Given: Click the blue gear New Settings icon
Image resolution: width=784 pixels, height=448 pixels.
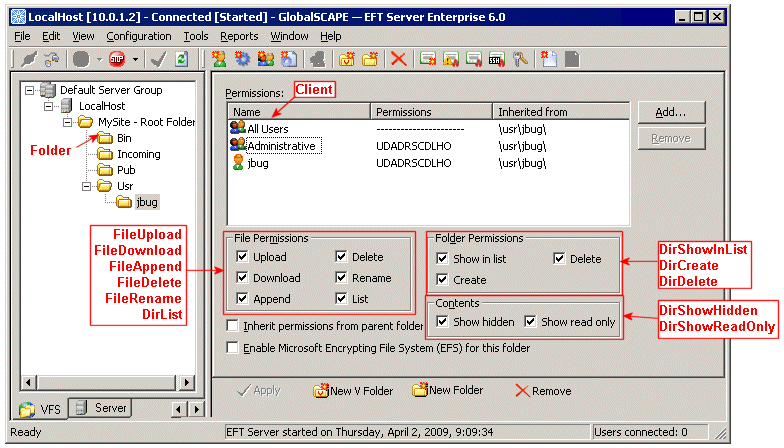Looking at the screenshot, I should click(242, 59).
